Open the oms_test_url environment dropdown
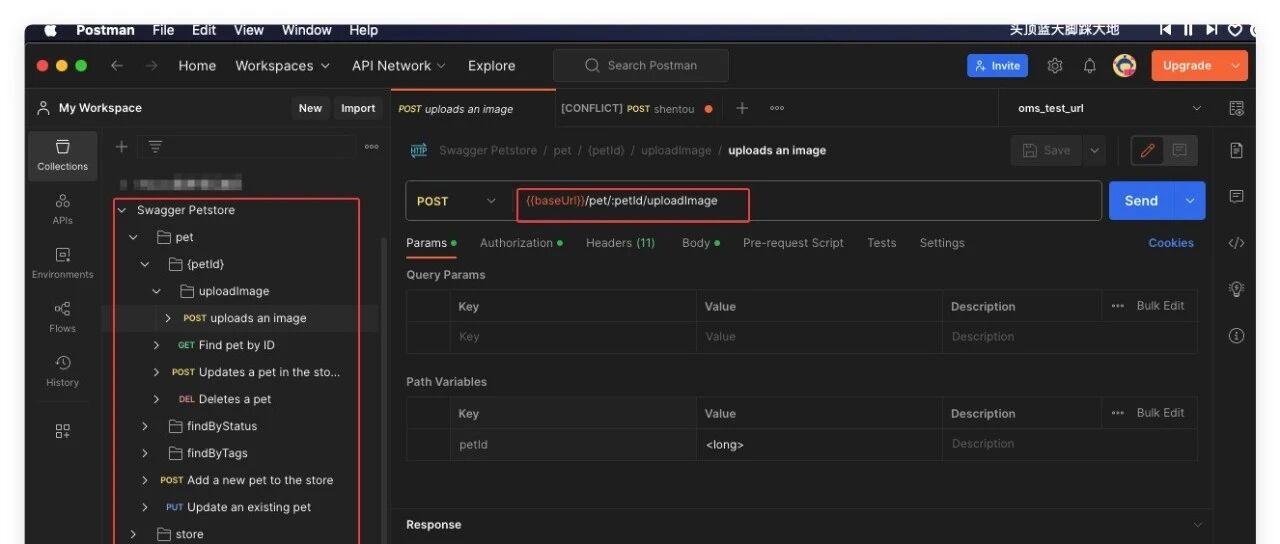 tap(1110, 108)
